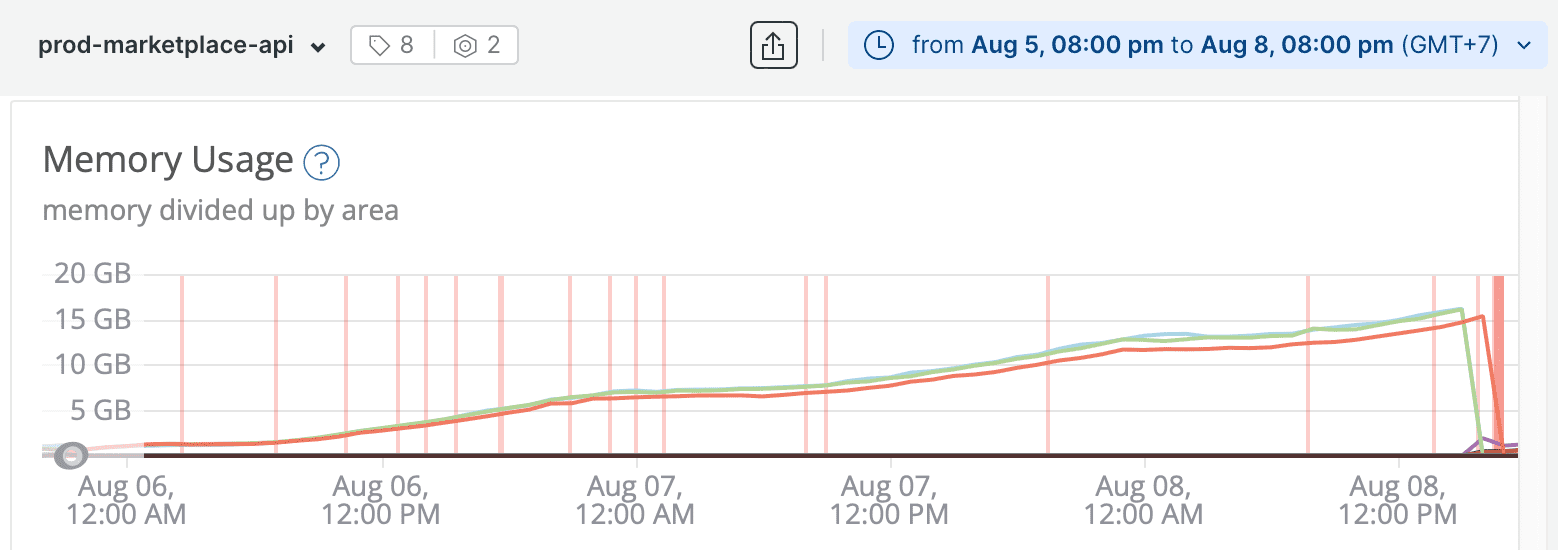This screenshot has width=1558, height=550.
Task: Click the lone red marker before Aug 08 12:00 AM
Action: point(1047,365)
